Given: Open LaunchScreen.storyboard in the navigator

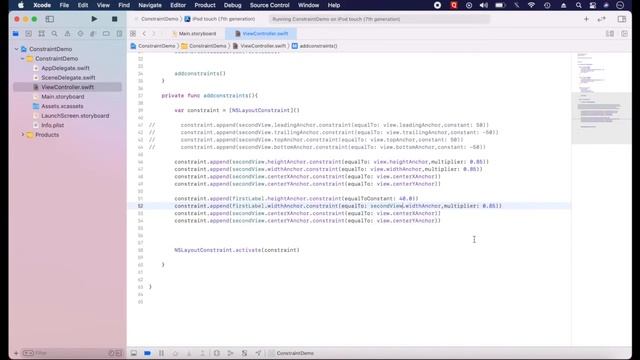Looking at the screenshot, I should coord(75,116).
